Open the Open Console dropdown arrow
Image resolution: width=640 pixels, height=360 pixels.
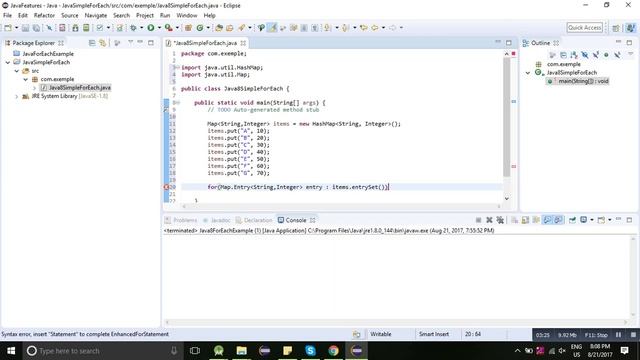(x=609, y=220)
